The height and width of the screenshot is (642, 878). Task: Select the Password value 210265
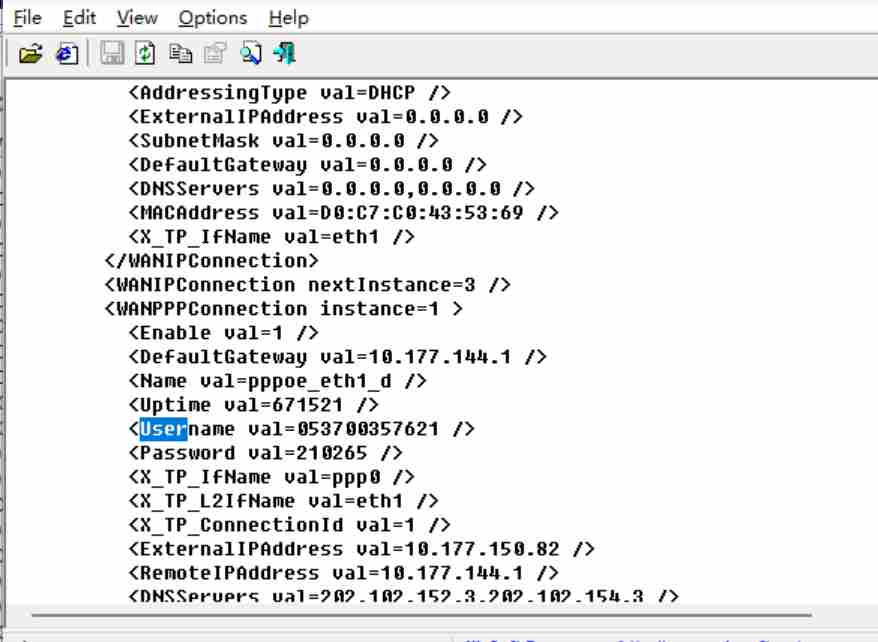pos(331,453)
